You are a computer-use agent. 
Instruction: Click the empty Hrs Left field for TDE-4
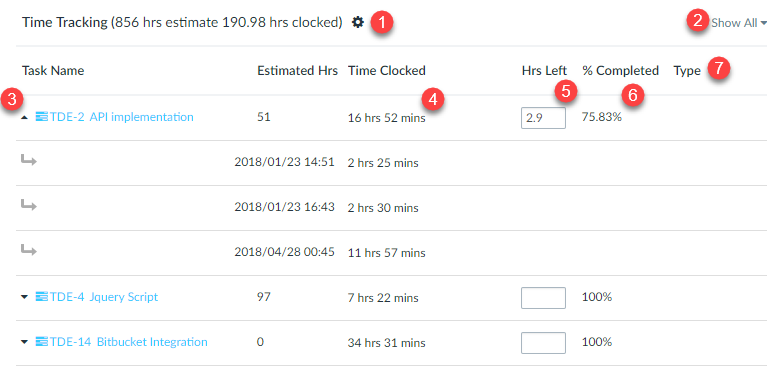(x=543, y=298)
